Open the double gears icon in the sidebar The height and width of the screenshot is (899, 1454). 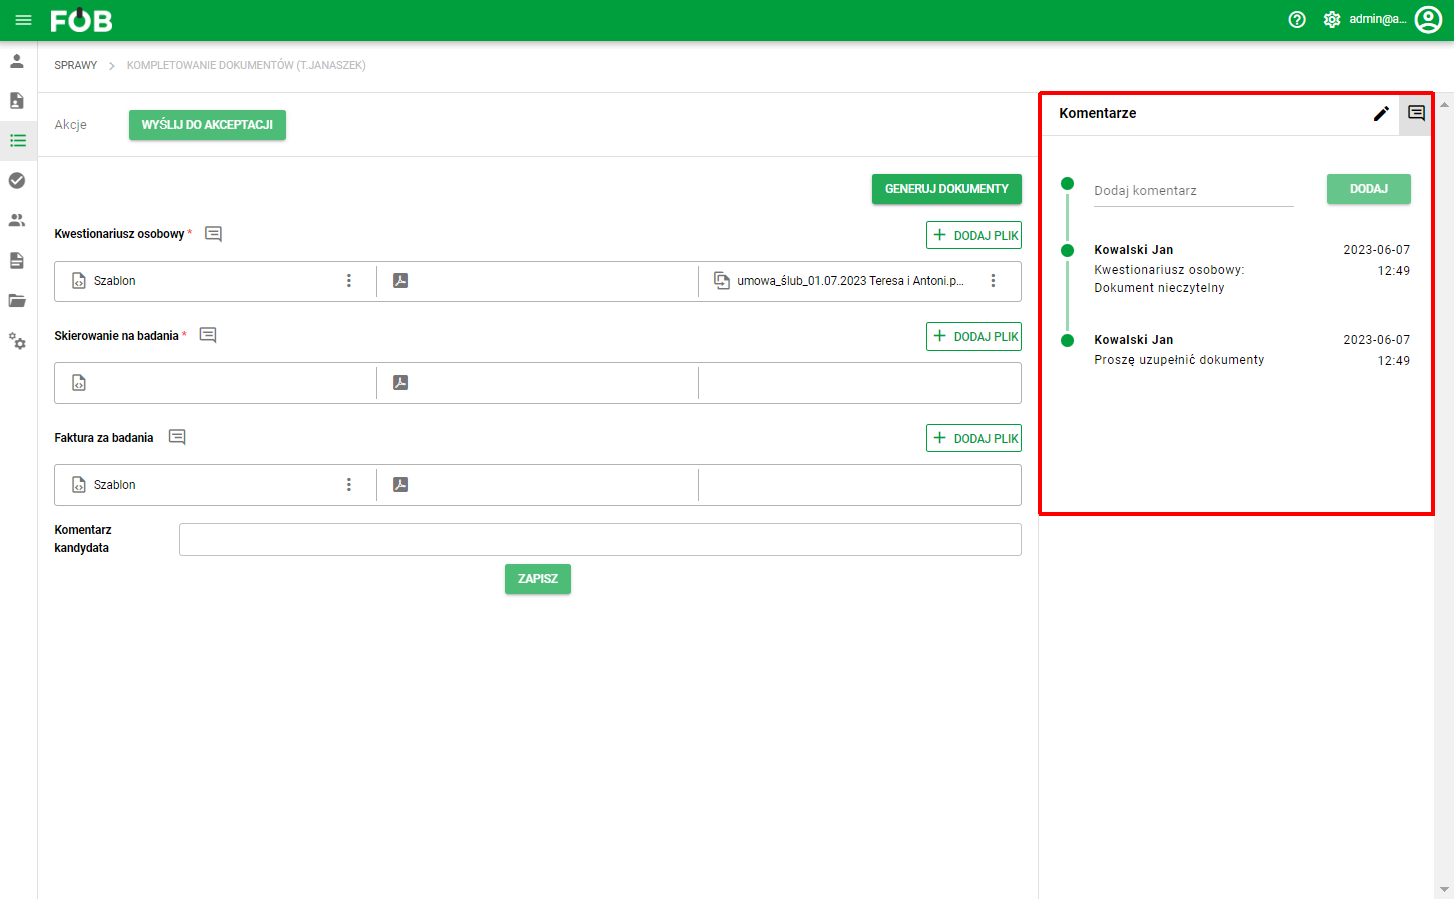(17, 341)
